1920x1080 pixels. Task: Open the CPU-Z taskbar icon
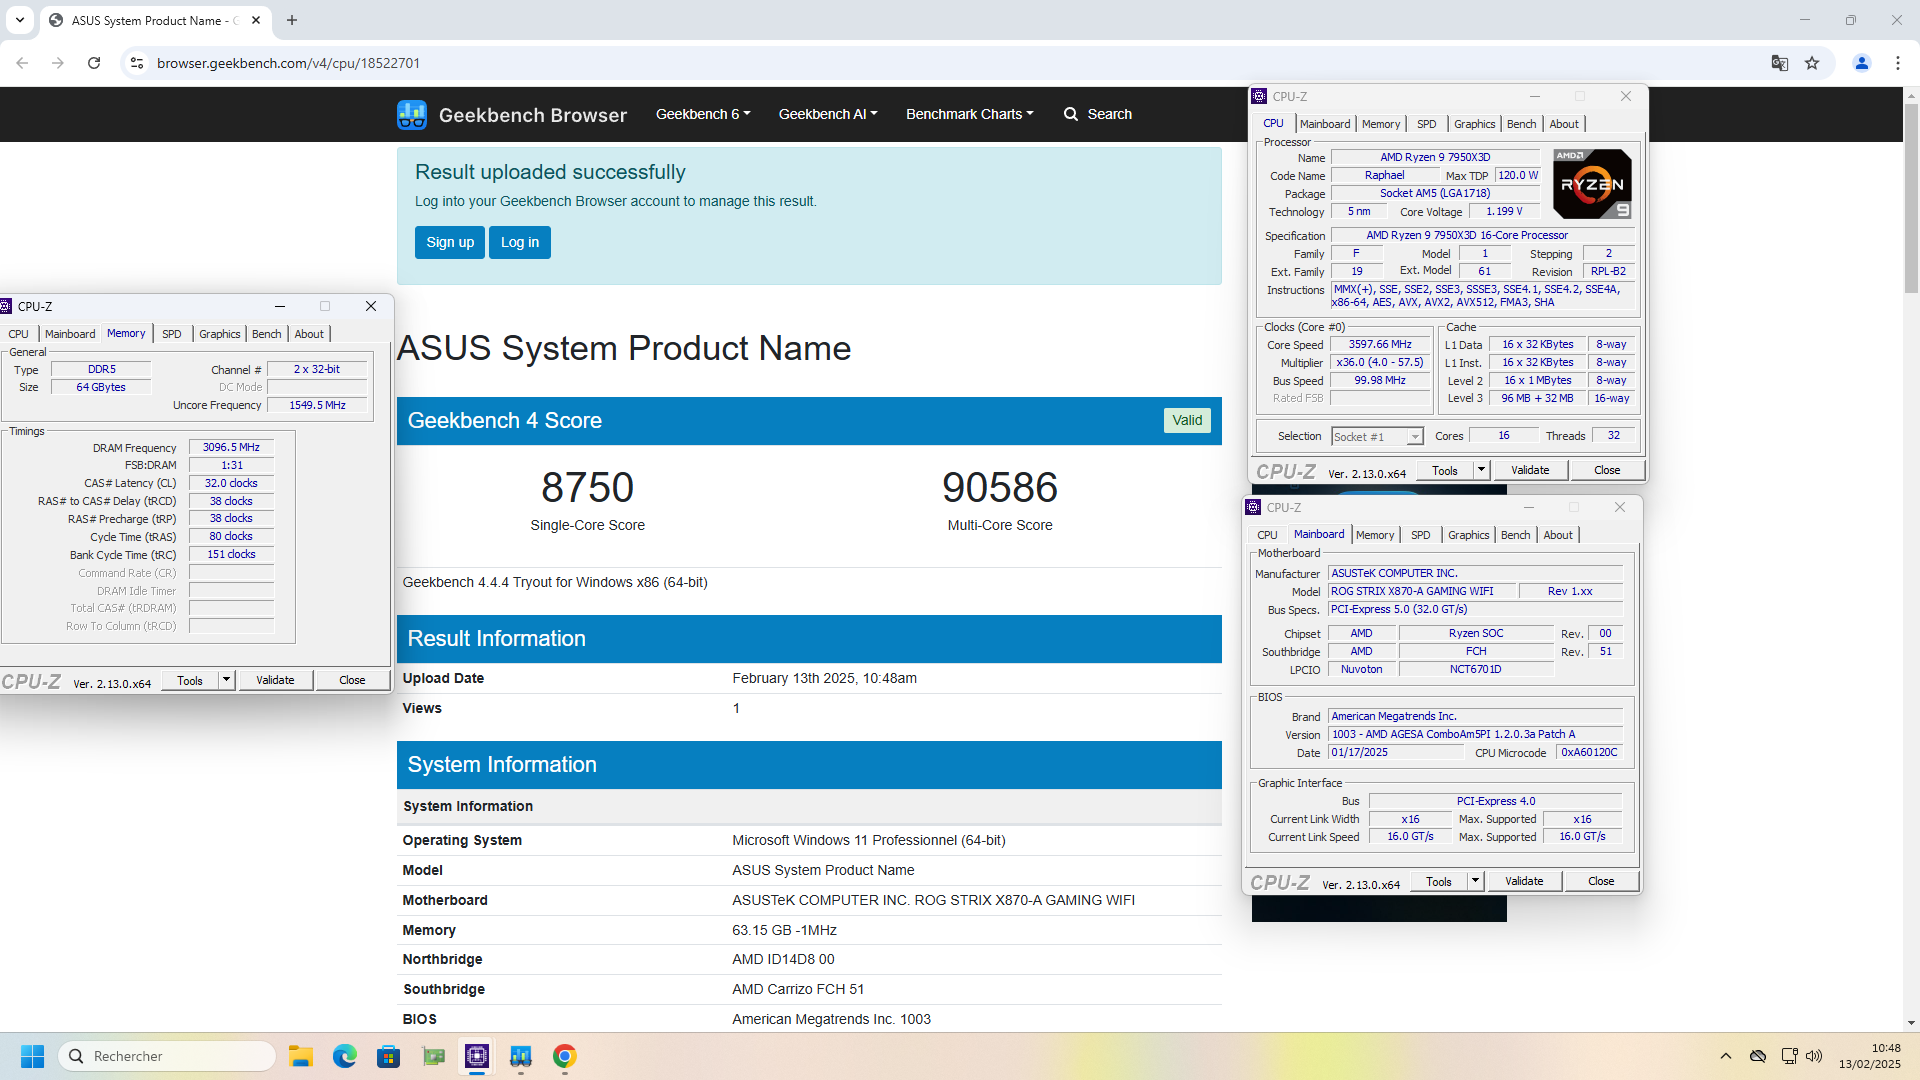(x=477, y=1056)
